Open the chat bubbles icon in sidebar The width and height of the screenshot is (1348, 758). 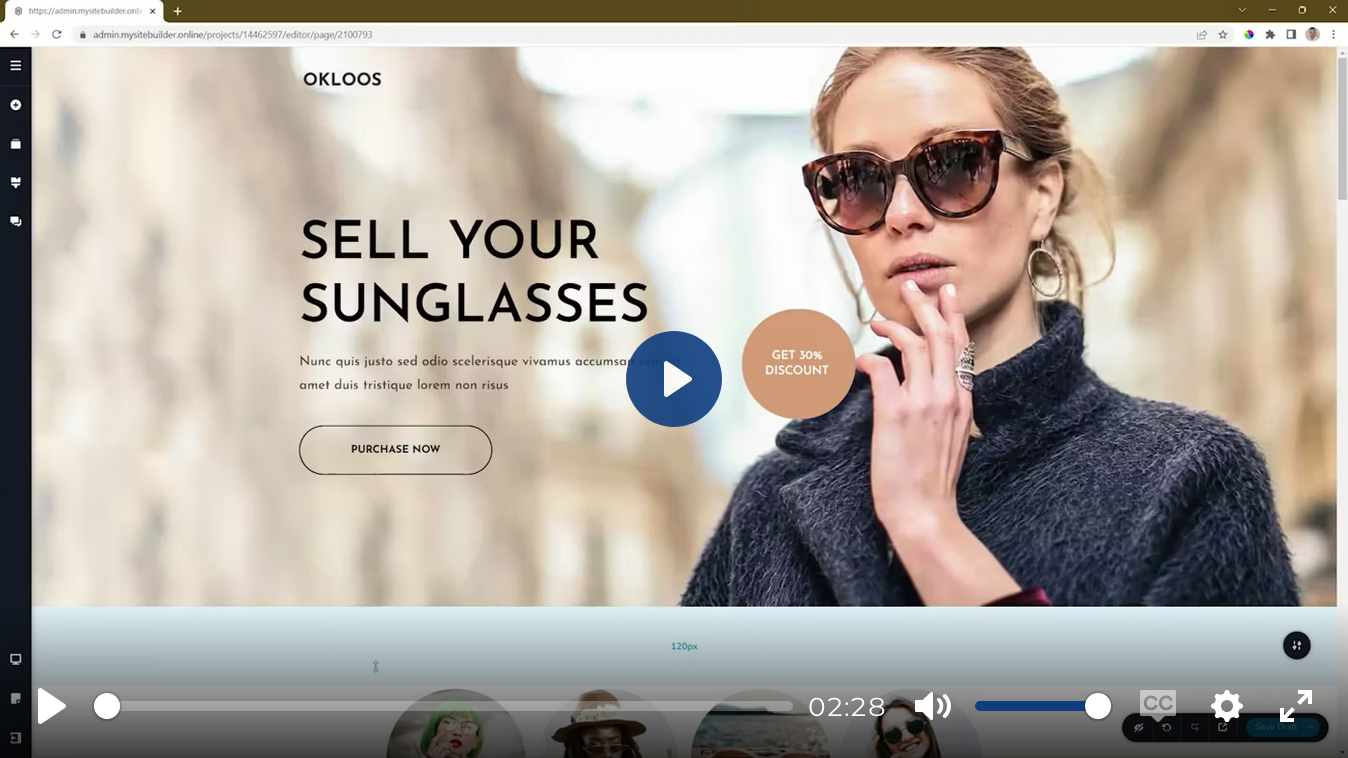(x=15, y=221)
